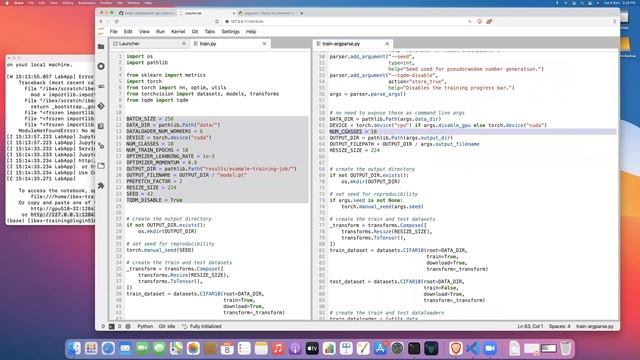The width and height of the screenshot is (640, 360).
Task: Open the JupyterLab file browser folder icon
Action: [101, 47]
